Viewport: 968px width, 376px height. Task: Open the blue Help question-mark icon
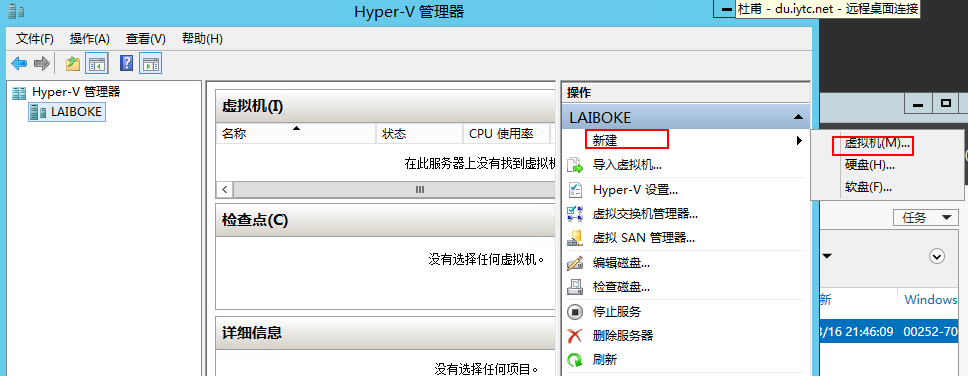click(x=127, y=63)
